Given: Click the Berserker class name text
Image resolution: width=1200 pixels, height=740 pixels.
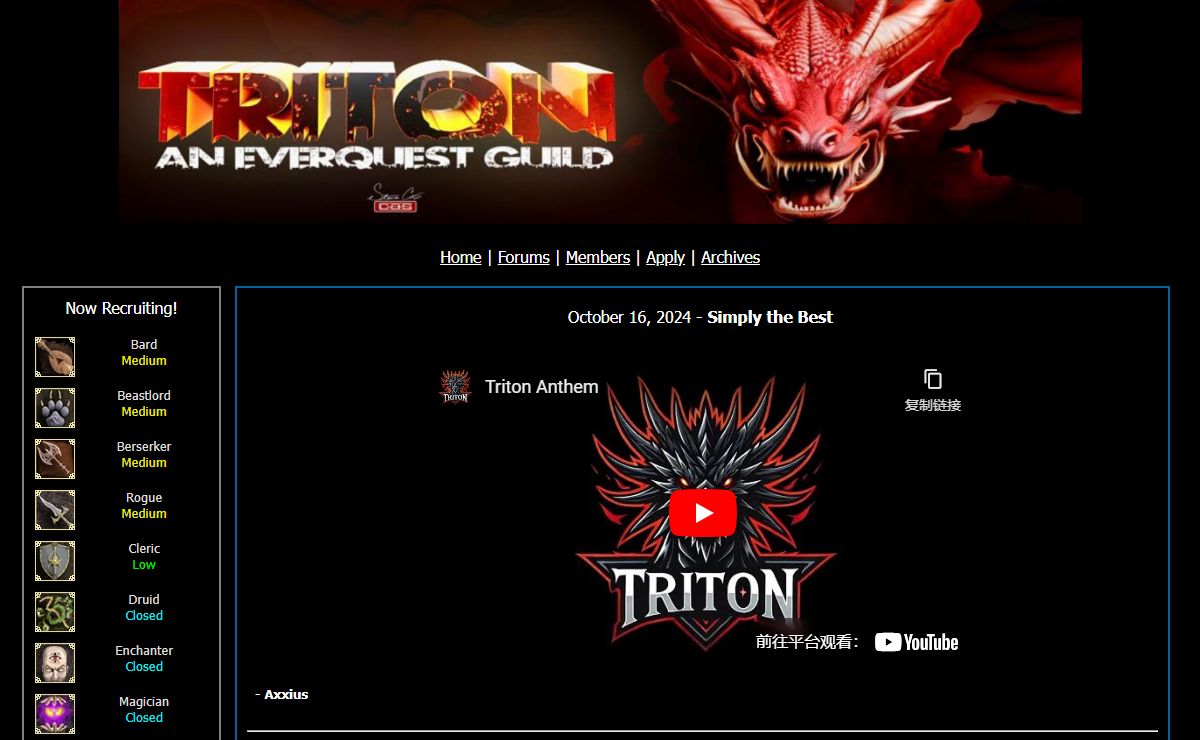Looking at the screenshot, I should click(144, 446).
